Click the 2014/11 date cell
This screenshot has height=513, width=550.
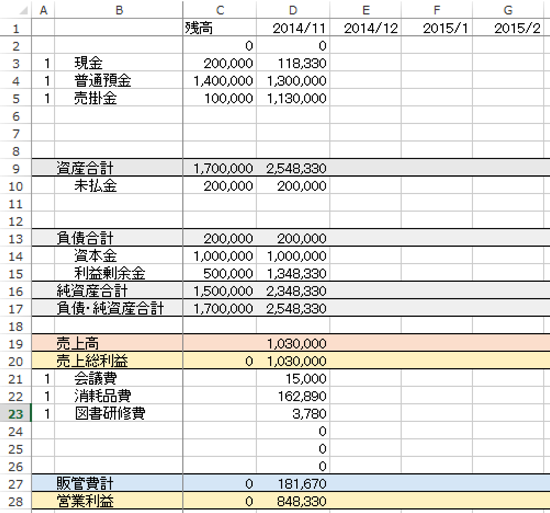(293, 28)
